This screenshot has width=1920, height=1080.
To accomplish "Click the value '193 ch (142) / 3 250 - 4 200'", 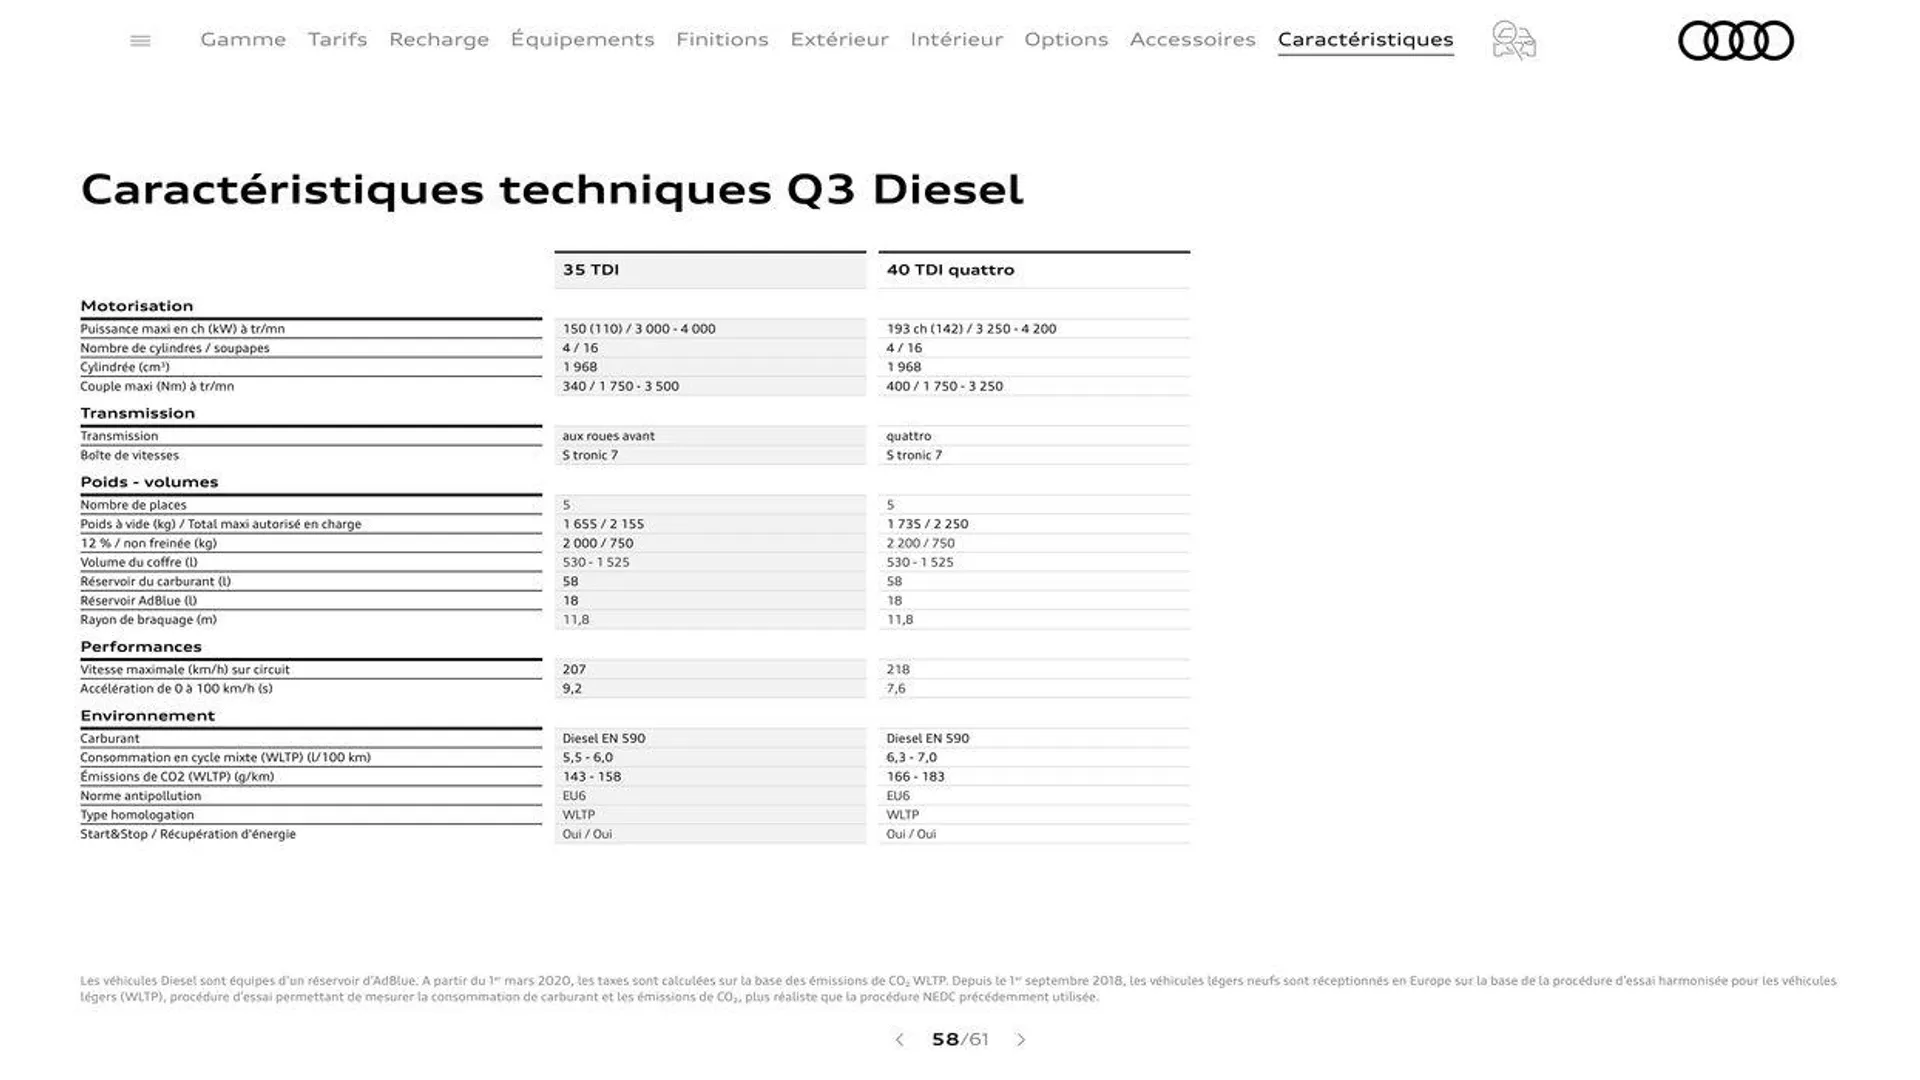I will coord(971,329).
